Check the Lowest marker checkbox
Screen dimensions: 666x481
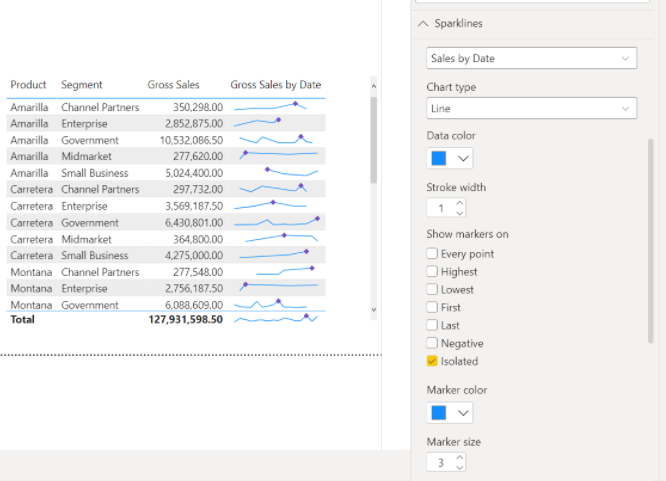coord(432,289)
